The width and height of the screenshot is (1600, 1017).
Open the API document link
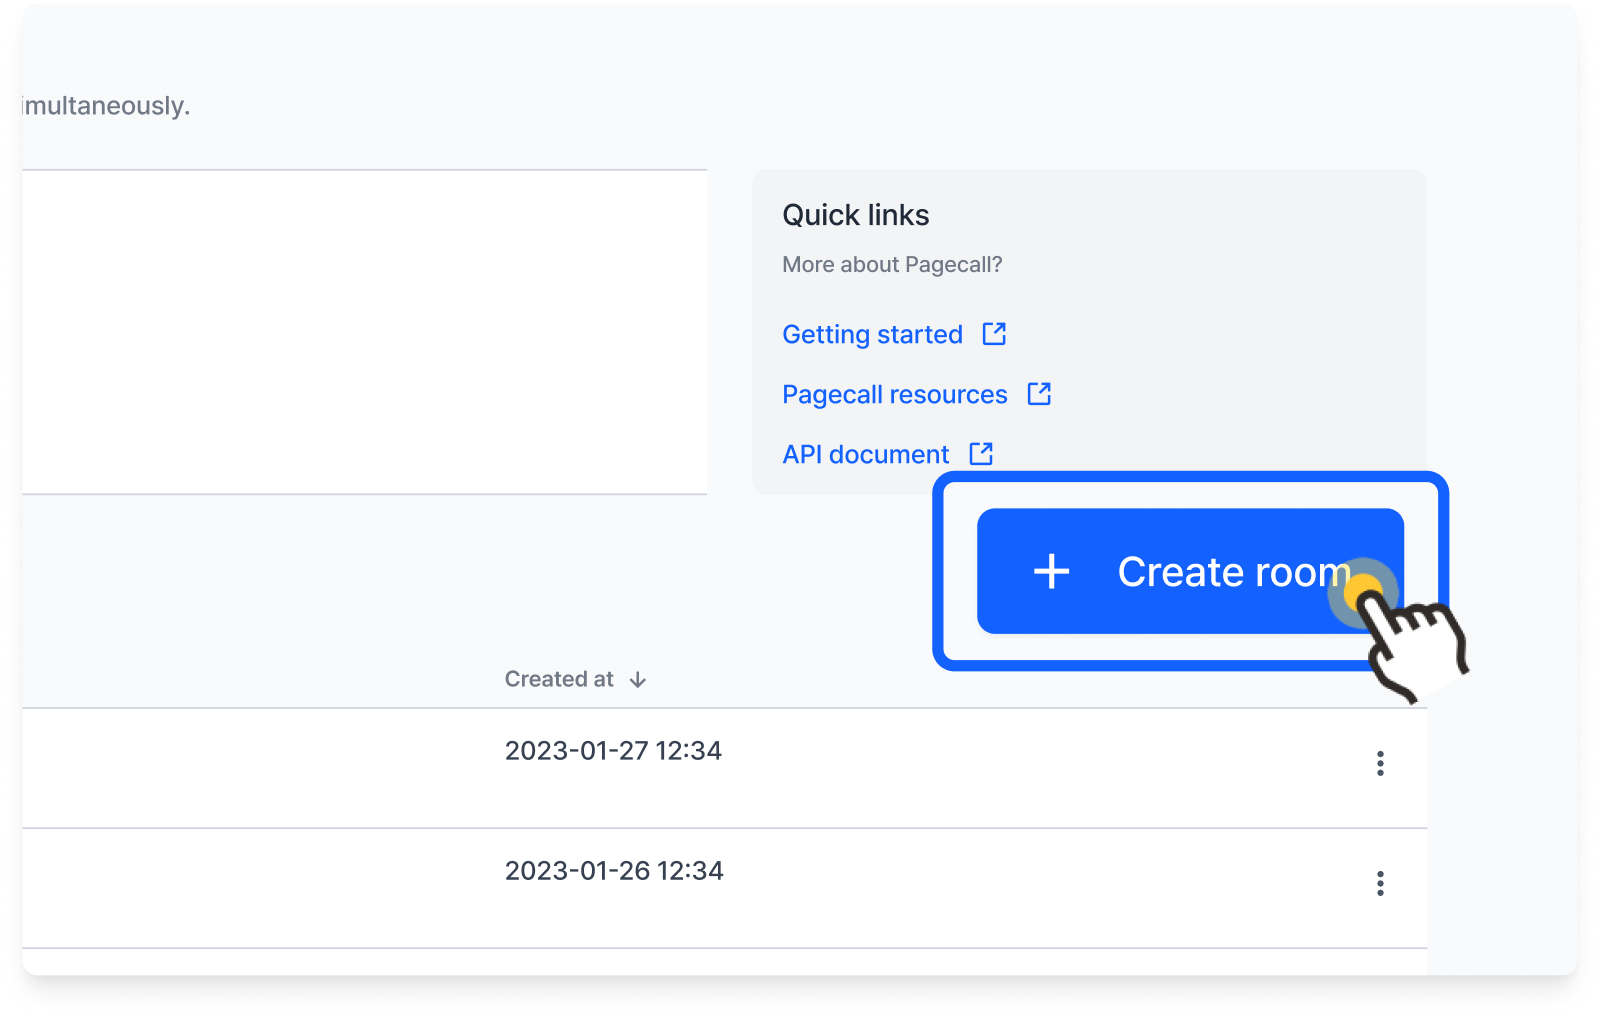865,454
